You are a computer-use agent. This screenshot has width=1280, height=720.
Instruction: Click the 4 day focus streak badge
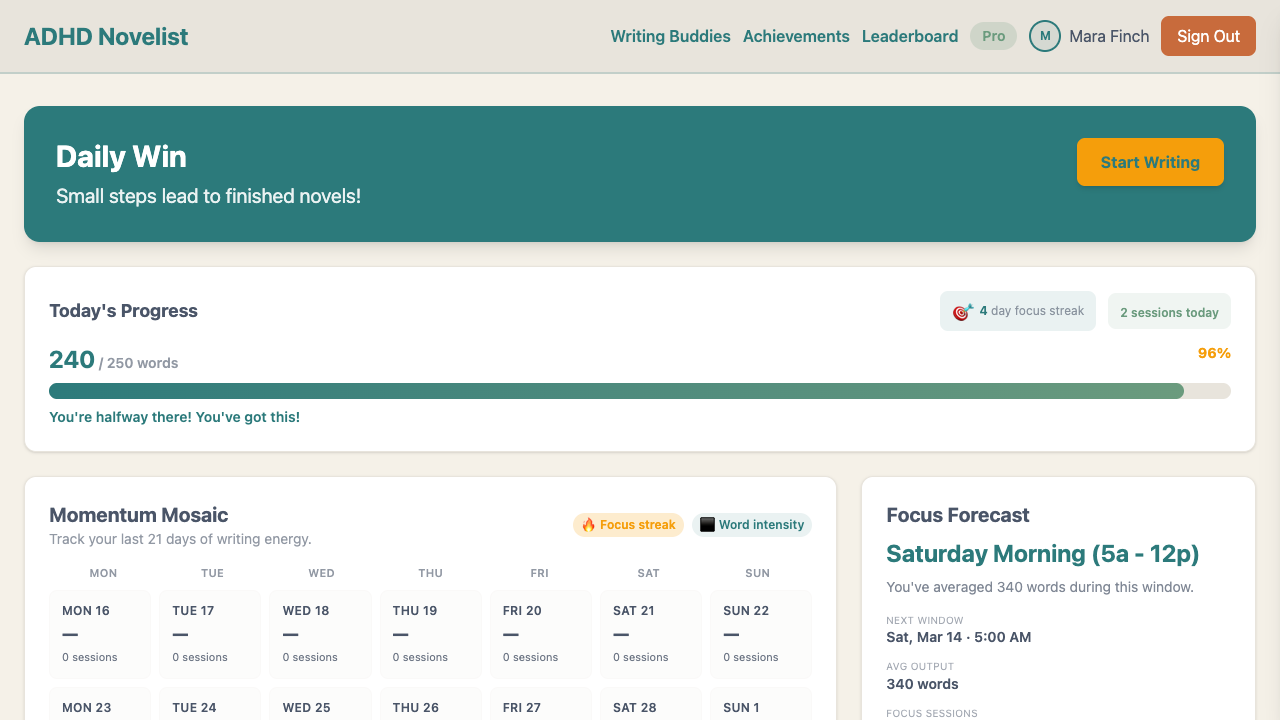point(1017,311)
